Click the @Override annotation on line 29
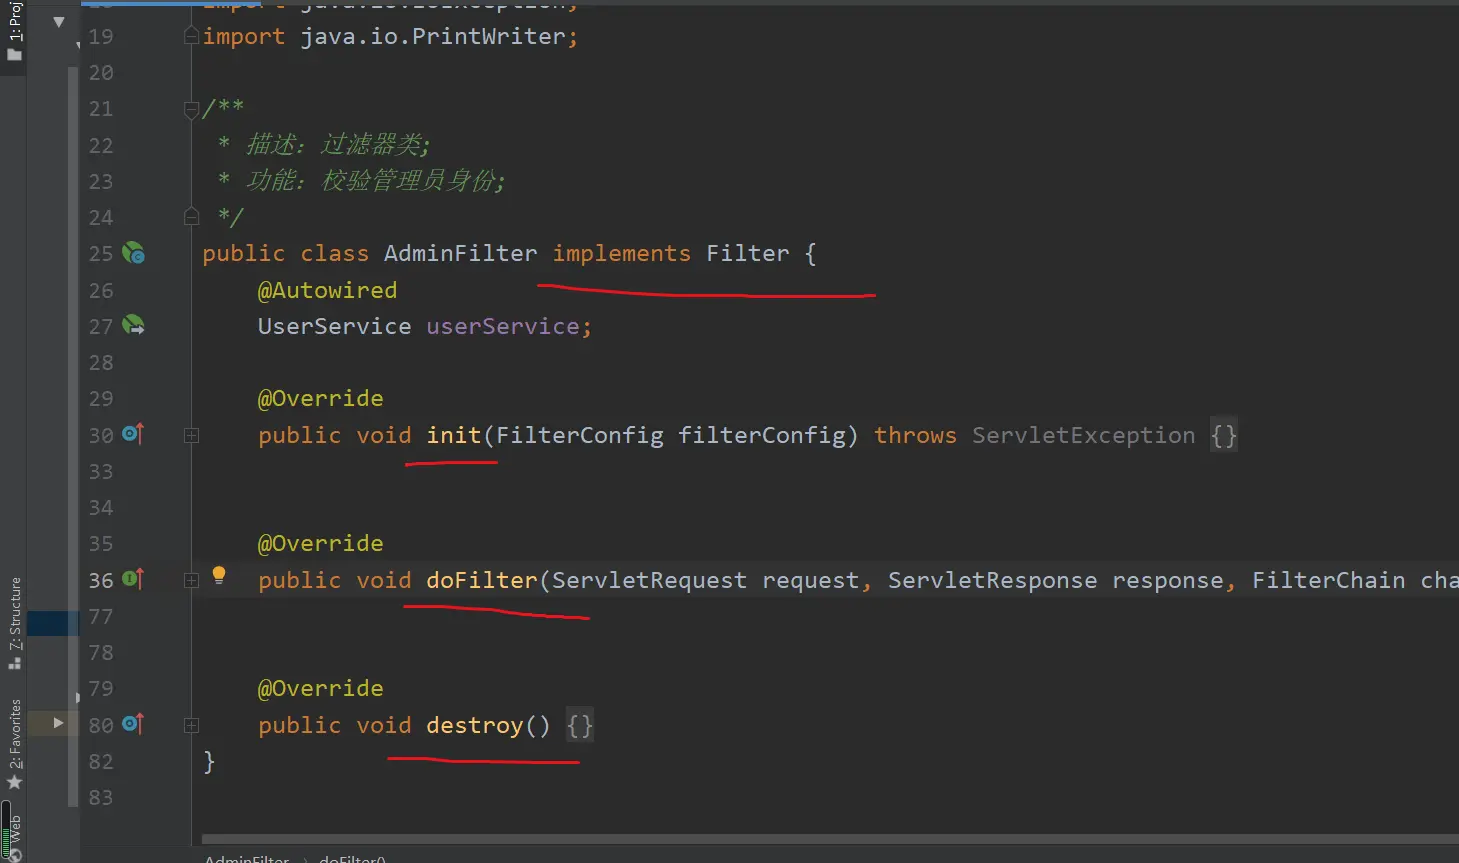The width and height of the screenshot is (1459, 863). (320, 398)
